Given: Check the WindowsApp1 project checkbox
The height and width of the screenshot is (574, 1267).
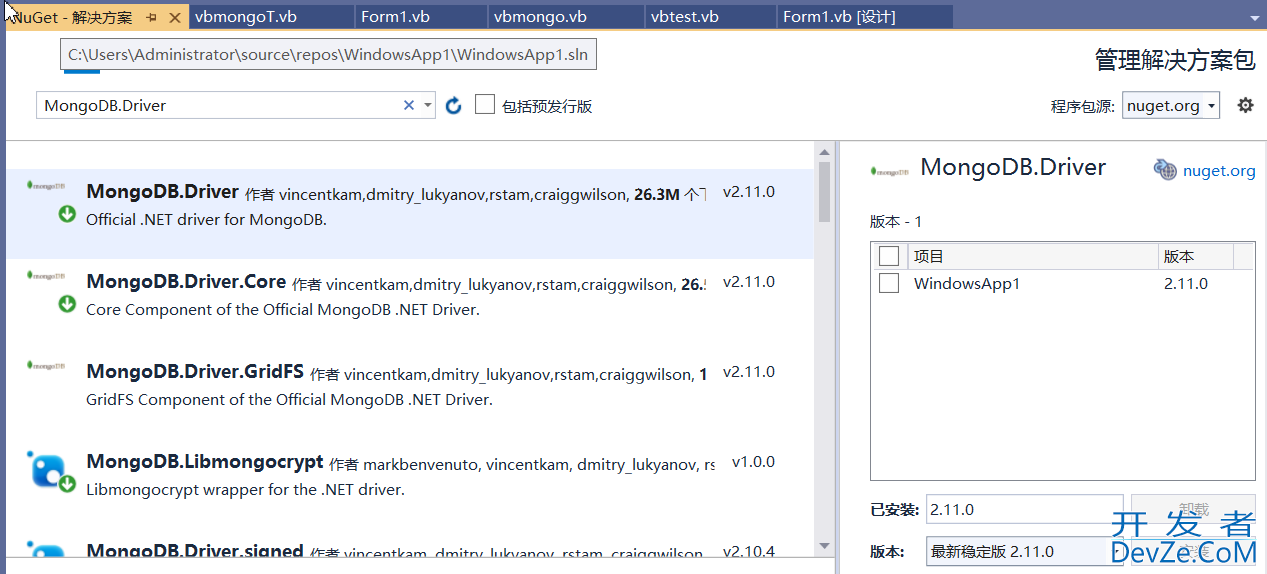Looking at the screenshot, I should coord(889,284).
